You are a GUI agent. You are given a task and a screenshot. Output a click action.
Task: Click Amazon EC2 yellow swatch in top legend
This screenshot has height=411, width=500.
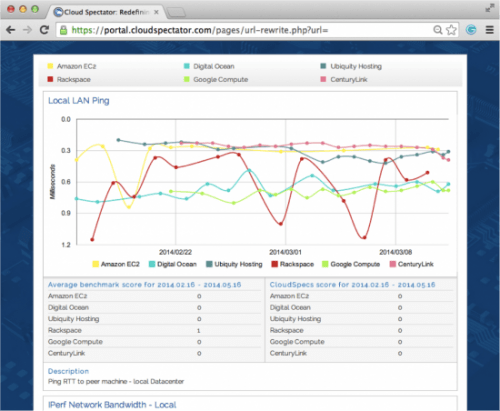click(50, 66)
